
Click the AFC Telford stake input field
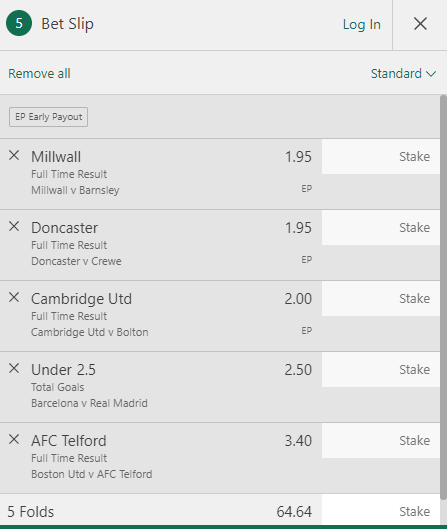pyautogui.click(x=381, y=441)
